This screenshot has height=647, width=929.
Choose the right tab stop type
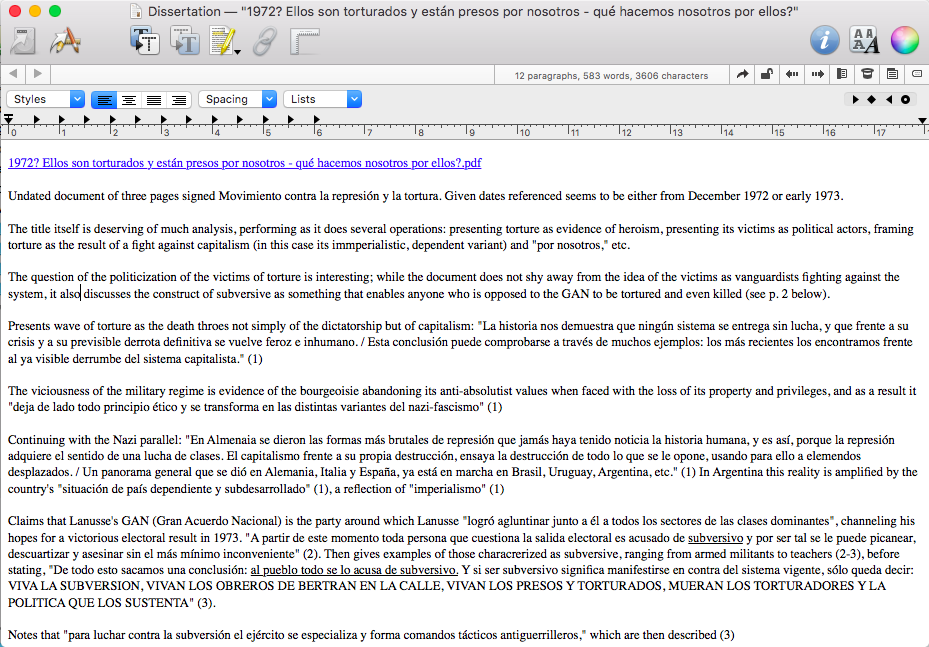[x=889, y=100]
